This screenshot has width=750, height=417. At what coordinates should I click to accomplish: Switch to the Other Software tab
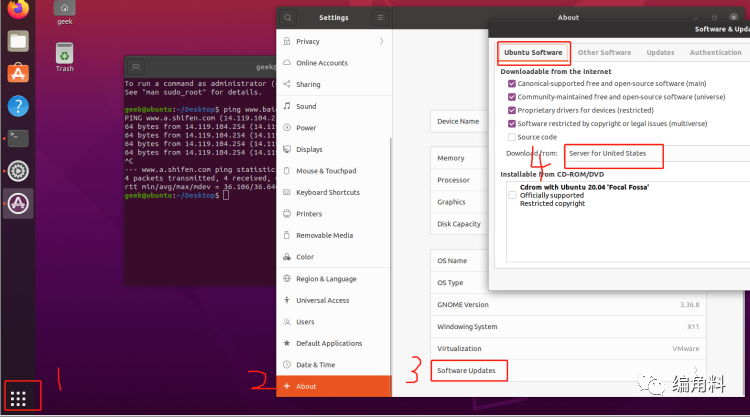click(x=605, y=53)
